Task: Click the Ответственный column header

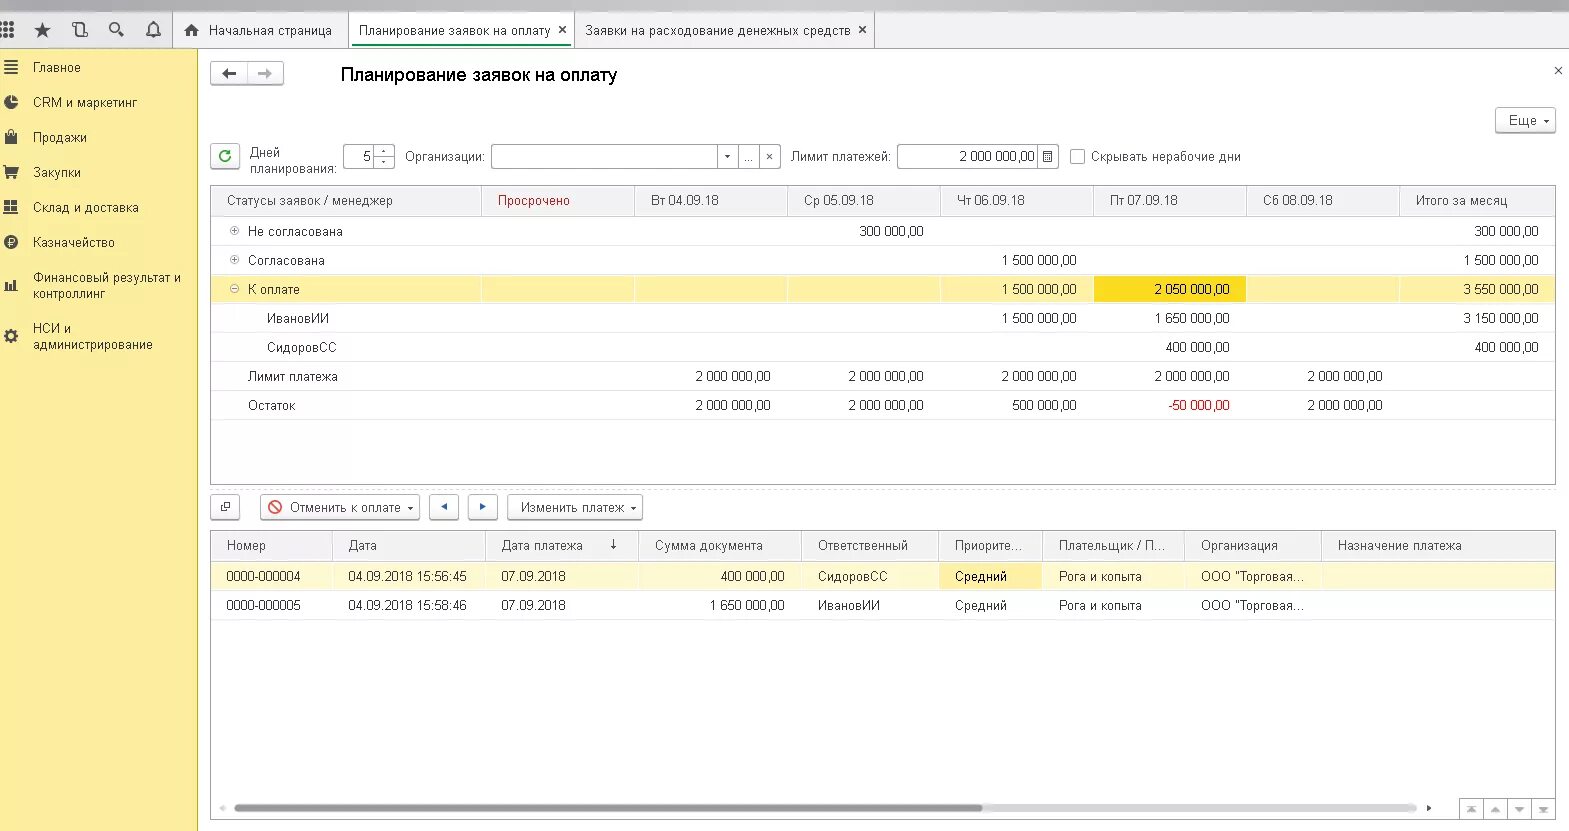Action: coord(870,545)
